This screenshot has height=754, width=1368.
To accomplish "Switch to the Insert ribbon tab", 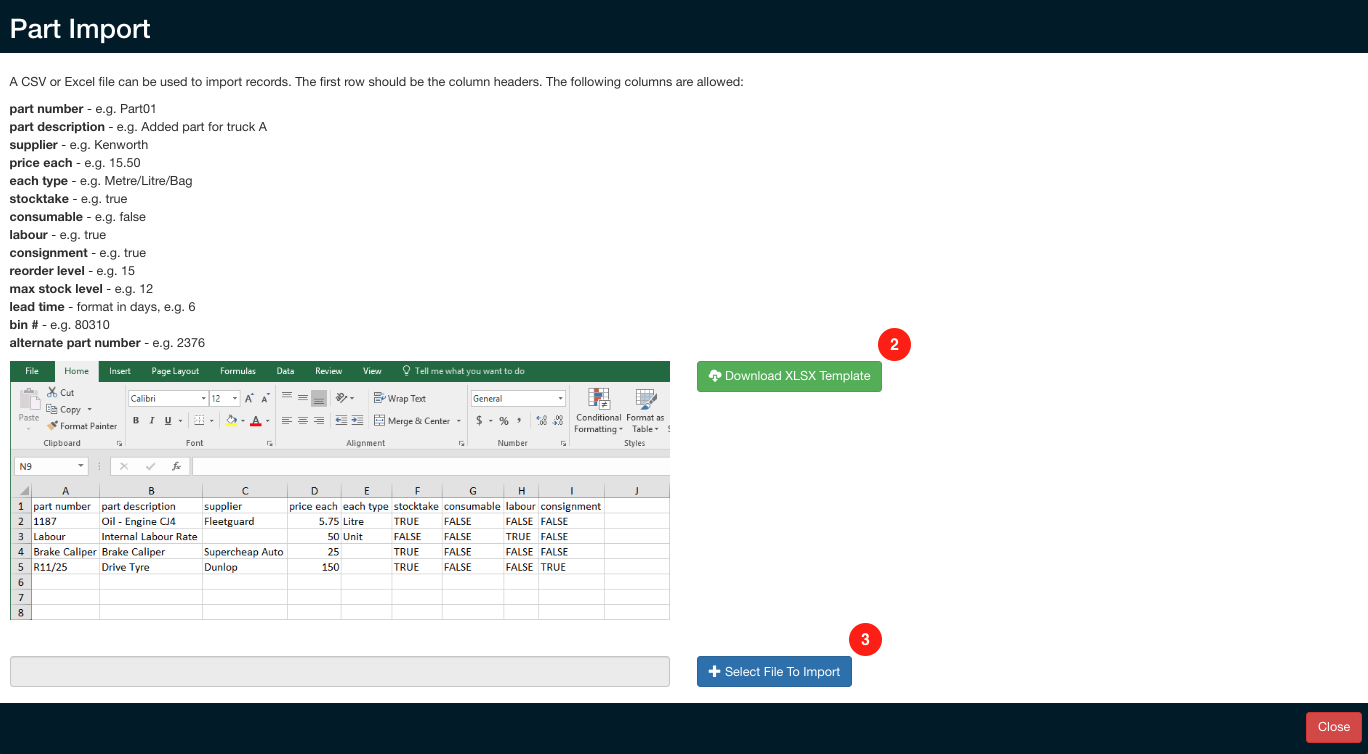I will coord(119,371).
